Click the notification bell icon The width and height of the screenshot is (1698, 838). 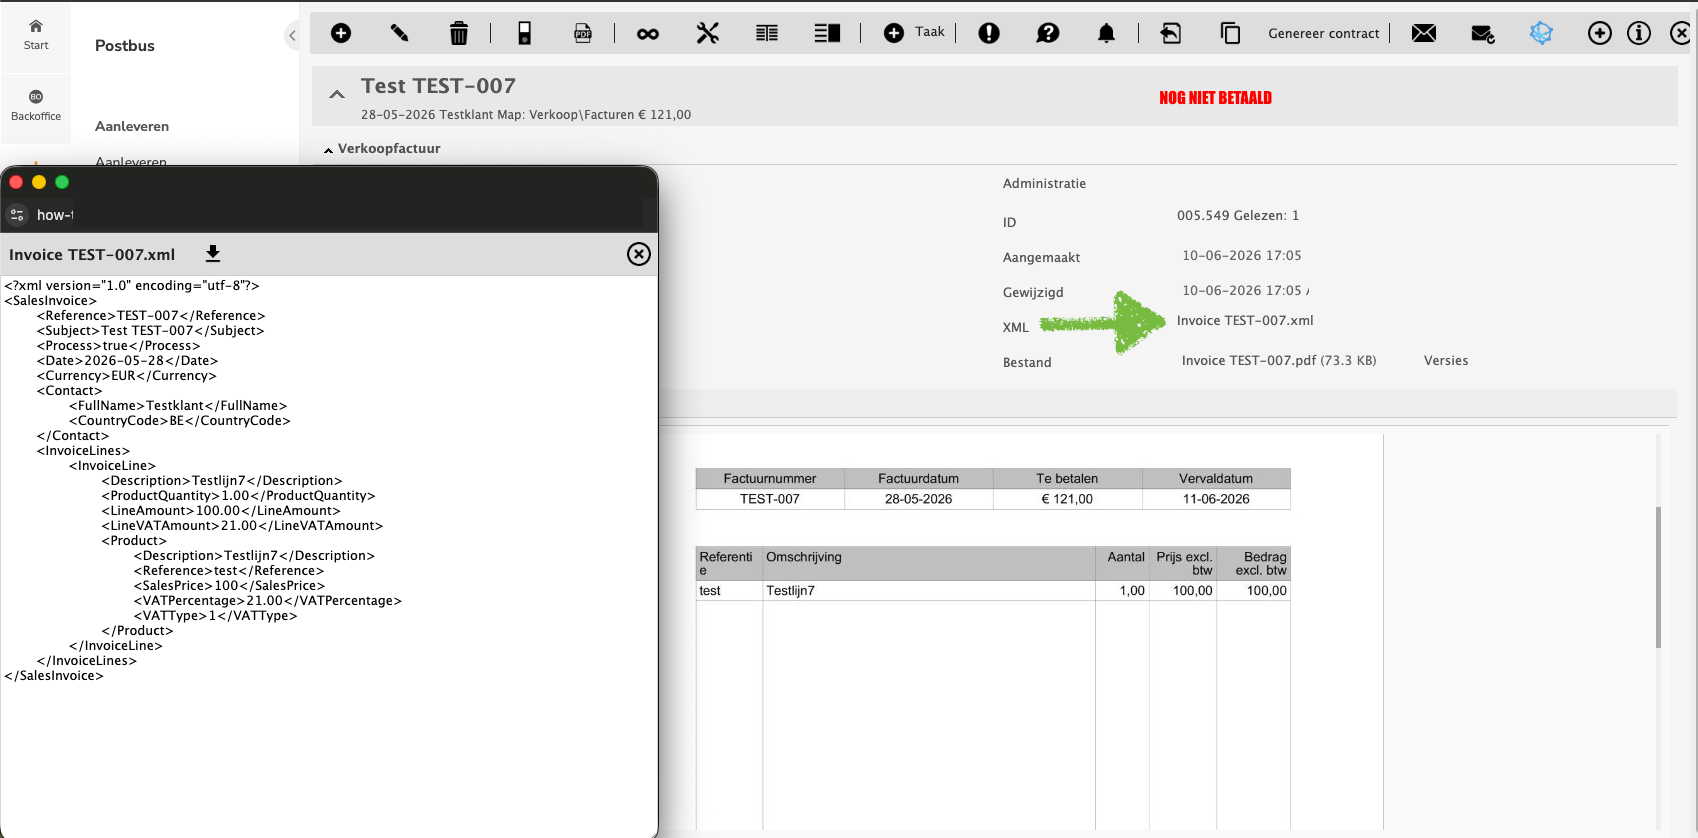click(1106, 33)
